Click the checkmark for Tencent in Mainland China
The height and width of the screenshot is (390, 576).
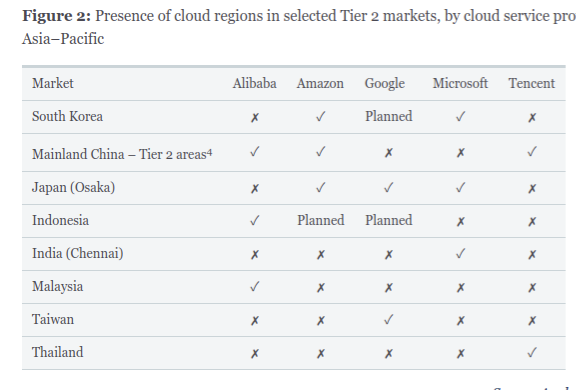(532, 152)
